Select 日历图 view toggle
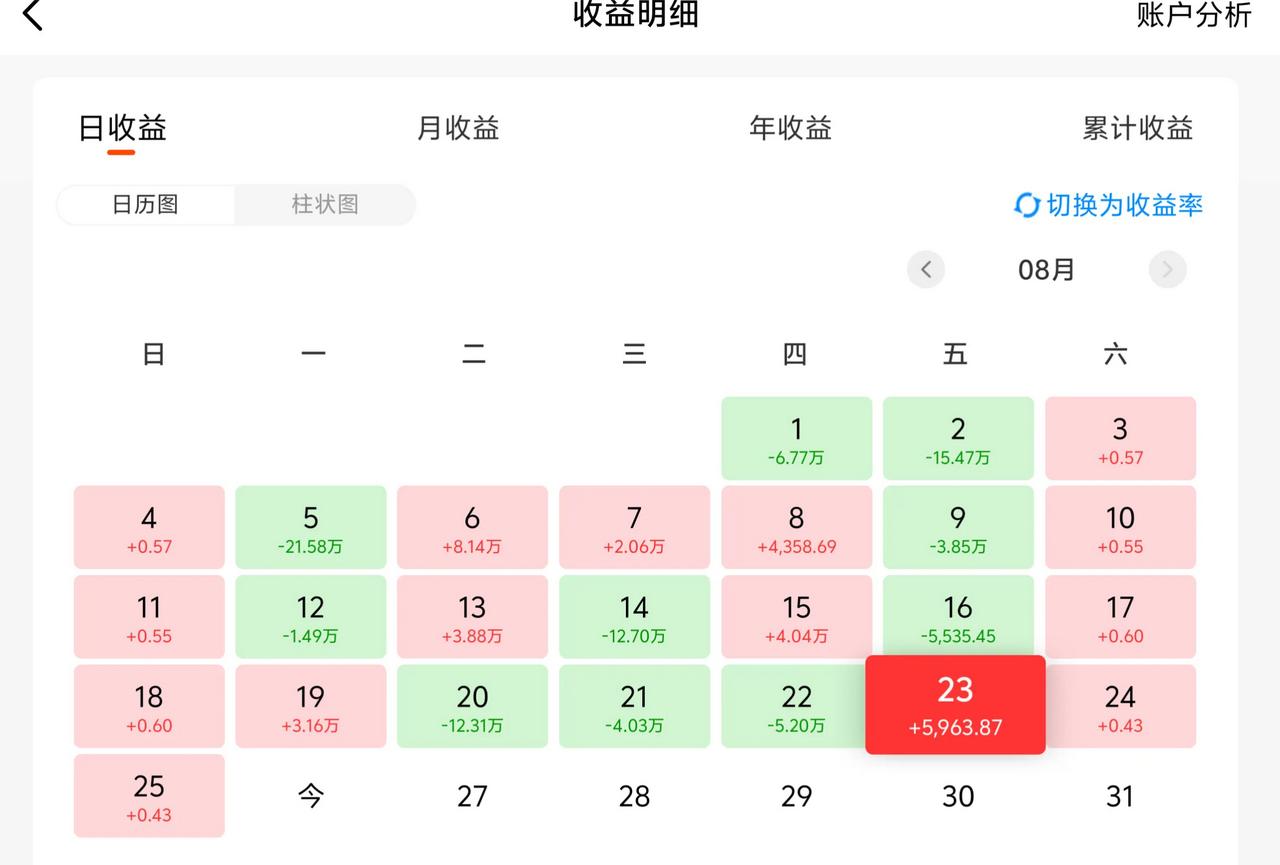 tap(145, 204)
